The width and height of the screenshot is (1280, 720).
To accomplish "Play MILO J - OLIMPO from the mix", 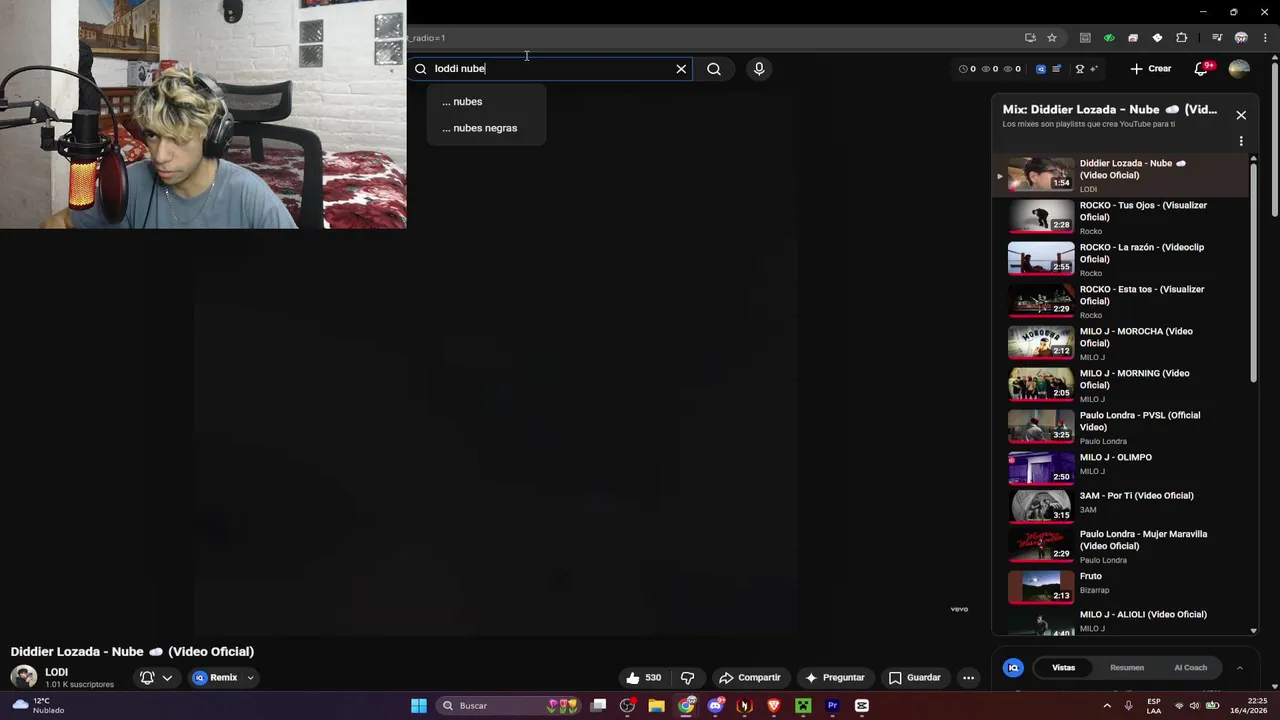I will coord(1120,467).
